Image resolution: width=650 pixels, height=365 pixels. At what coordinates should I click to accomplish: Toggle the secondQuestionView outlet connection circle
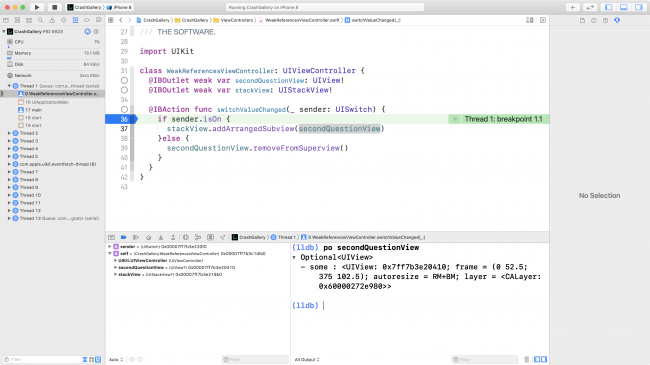(124, 80)
